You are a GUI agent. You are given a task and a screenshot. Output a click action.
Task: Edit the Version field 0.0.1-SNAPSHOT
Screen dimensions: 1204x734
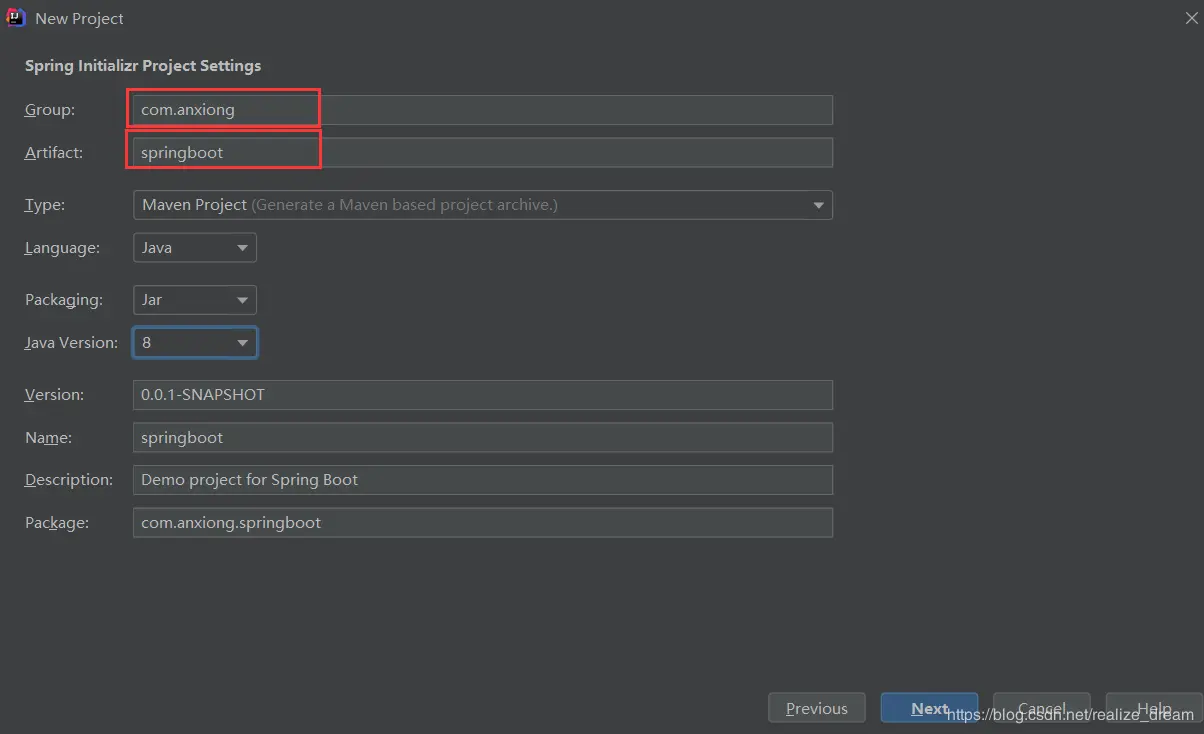click(x=482, y=395)
